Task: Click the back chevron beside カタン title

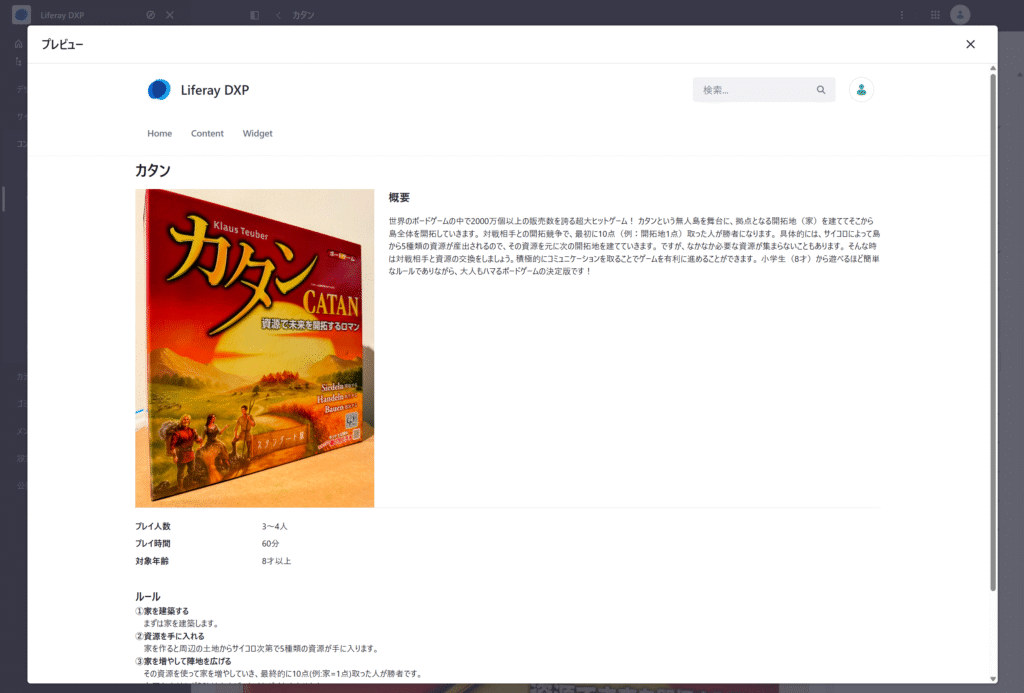Action: tap(277, 15)
